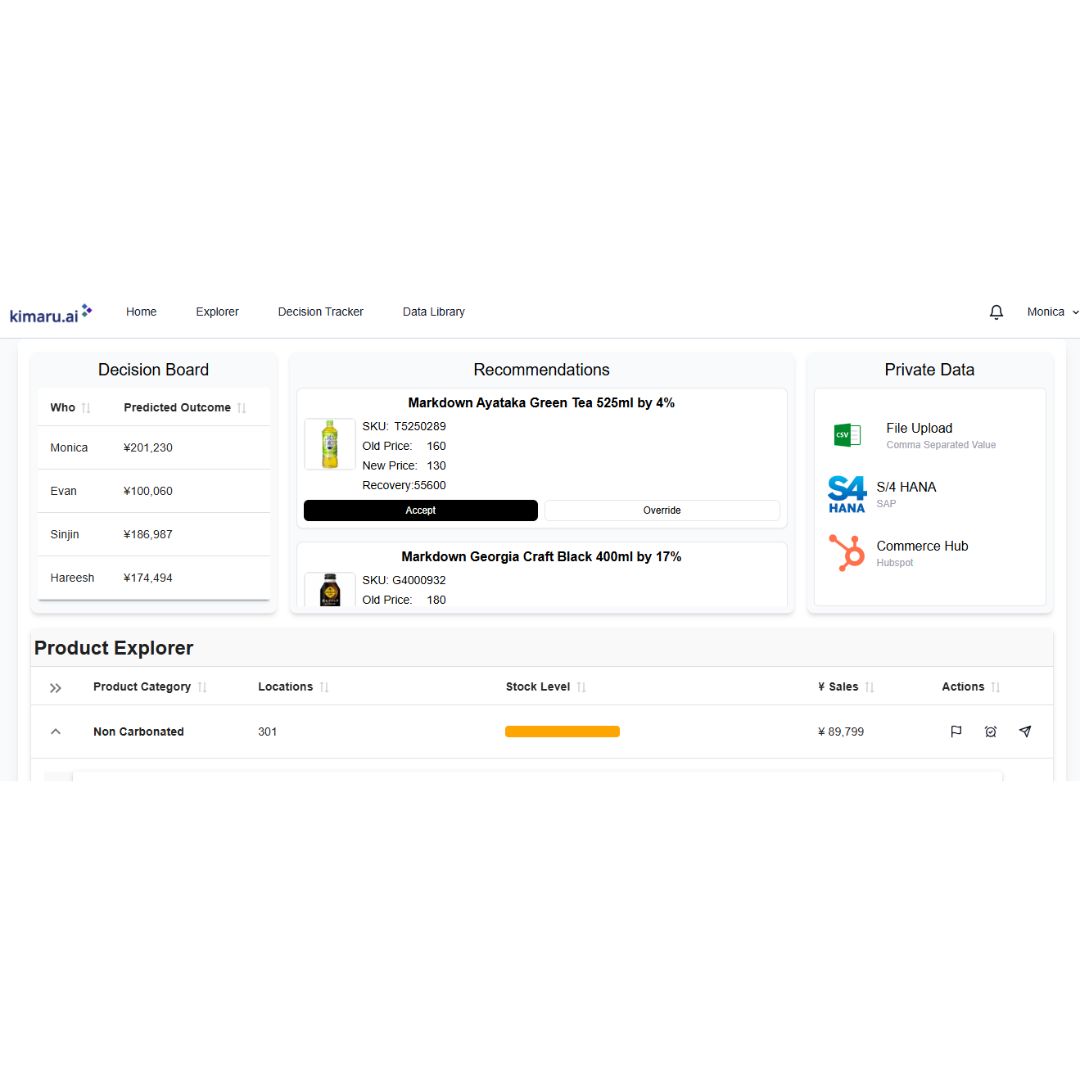Open notifications bell
This screenshot has height=1080, width=1080.
click(x=996, y=312)
